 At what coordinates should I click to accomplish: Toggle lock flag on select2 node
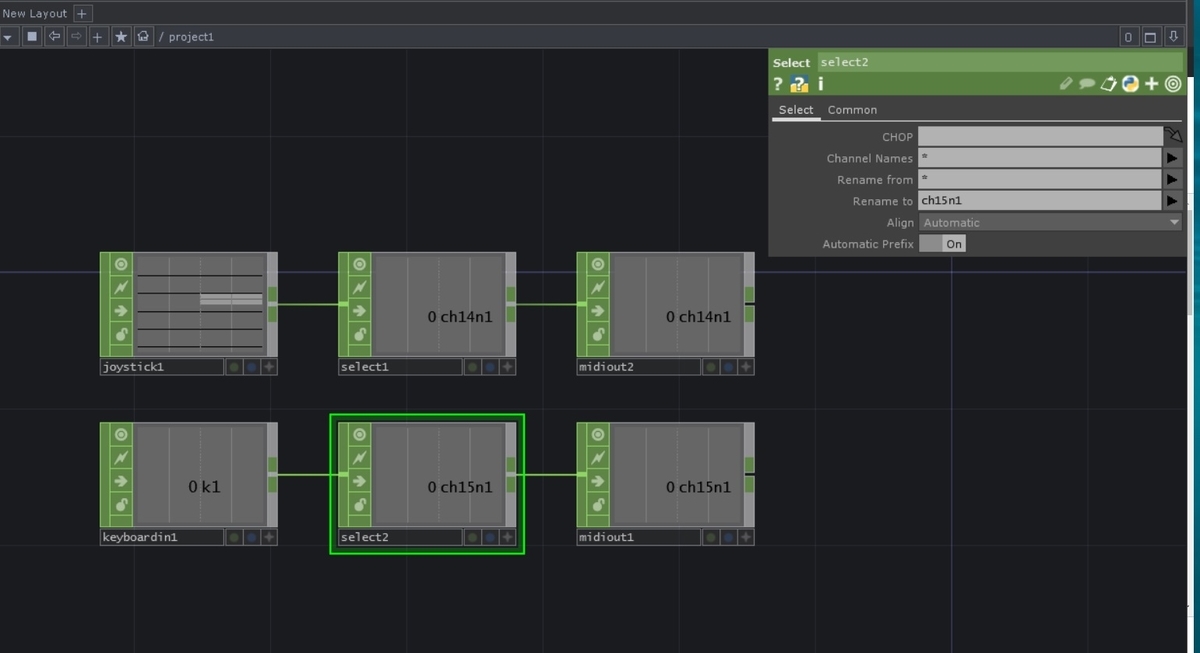(359, 504)
